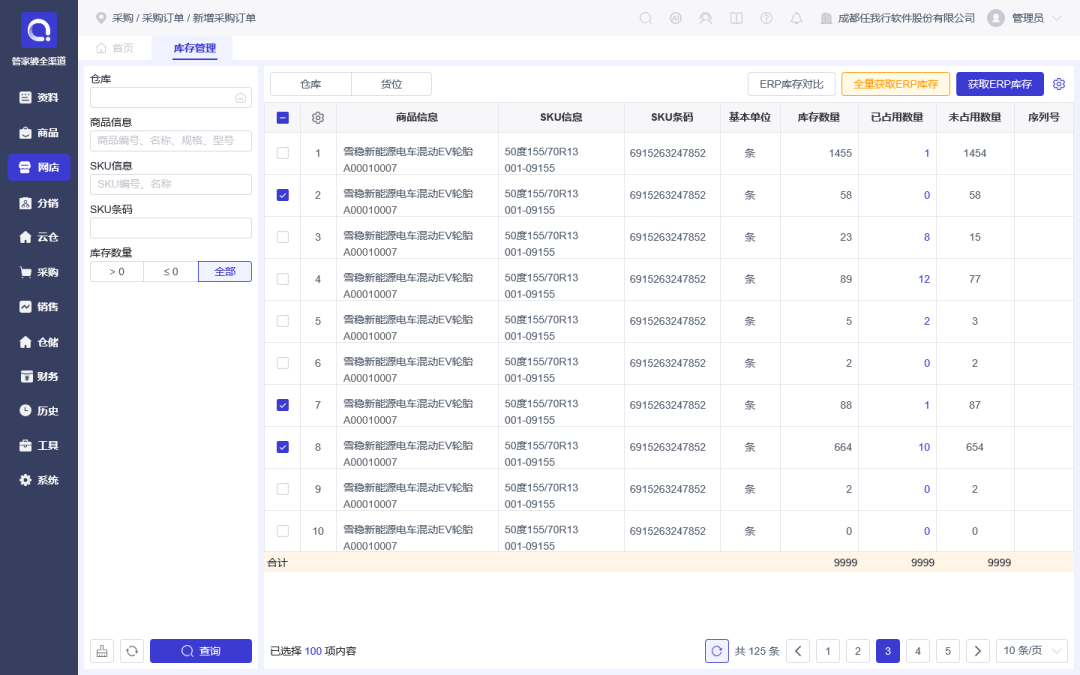Click the 全量获取ERP库存 button
Screen dimensions: 1080x675
(x=895, y=84)
